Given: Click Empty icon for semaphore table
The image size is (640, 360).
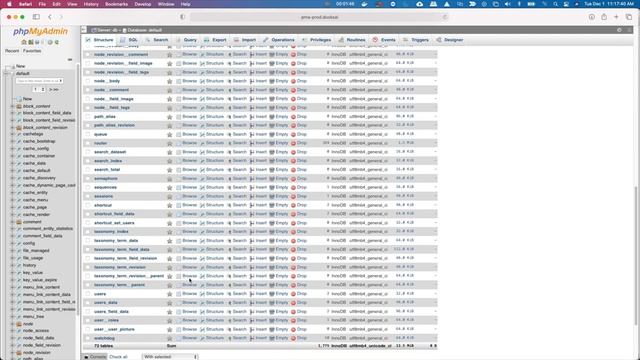Looking at the screenshot, I should coord(272,179).
